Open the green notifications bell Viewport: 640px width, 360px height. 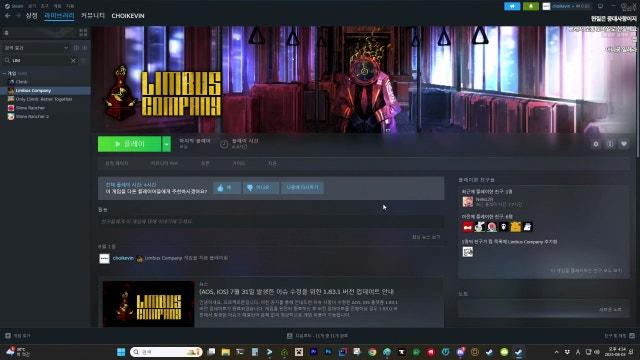pos(531,6)
